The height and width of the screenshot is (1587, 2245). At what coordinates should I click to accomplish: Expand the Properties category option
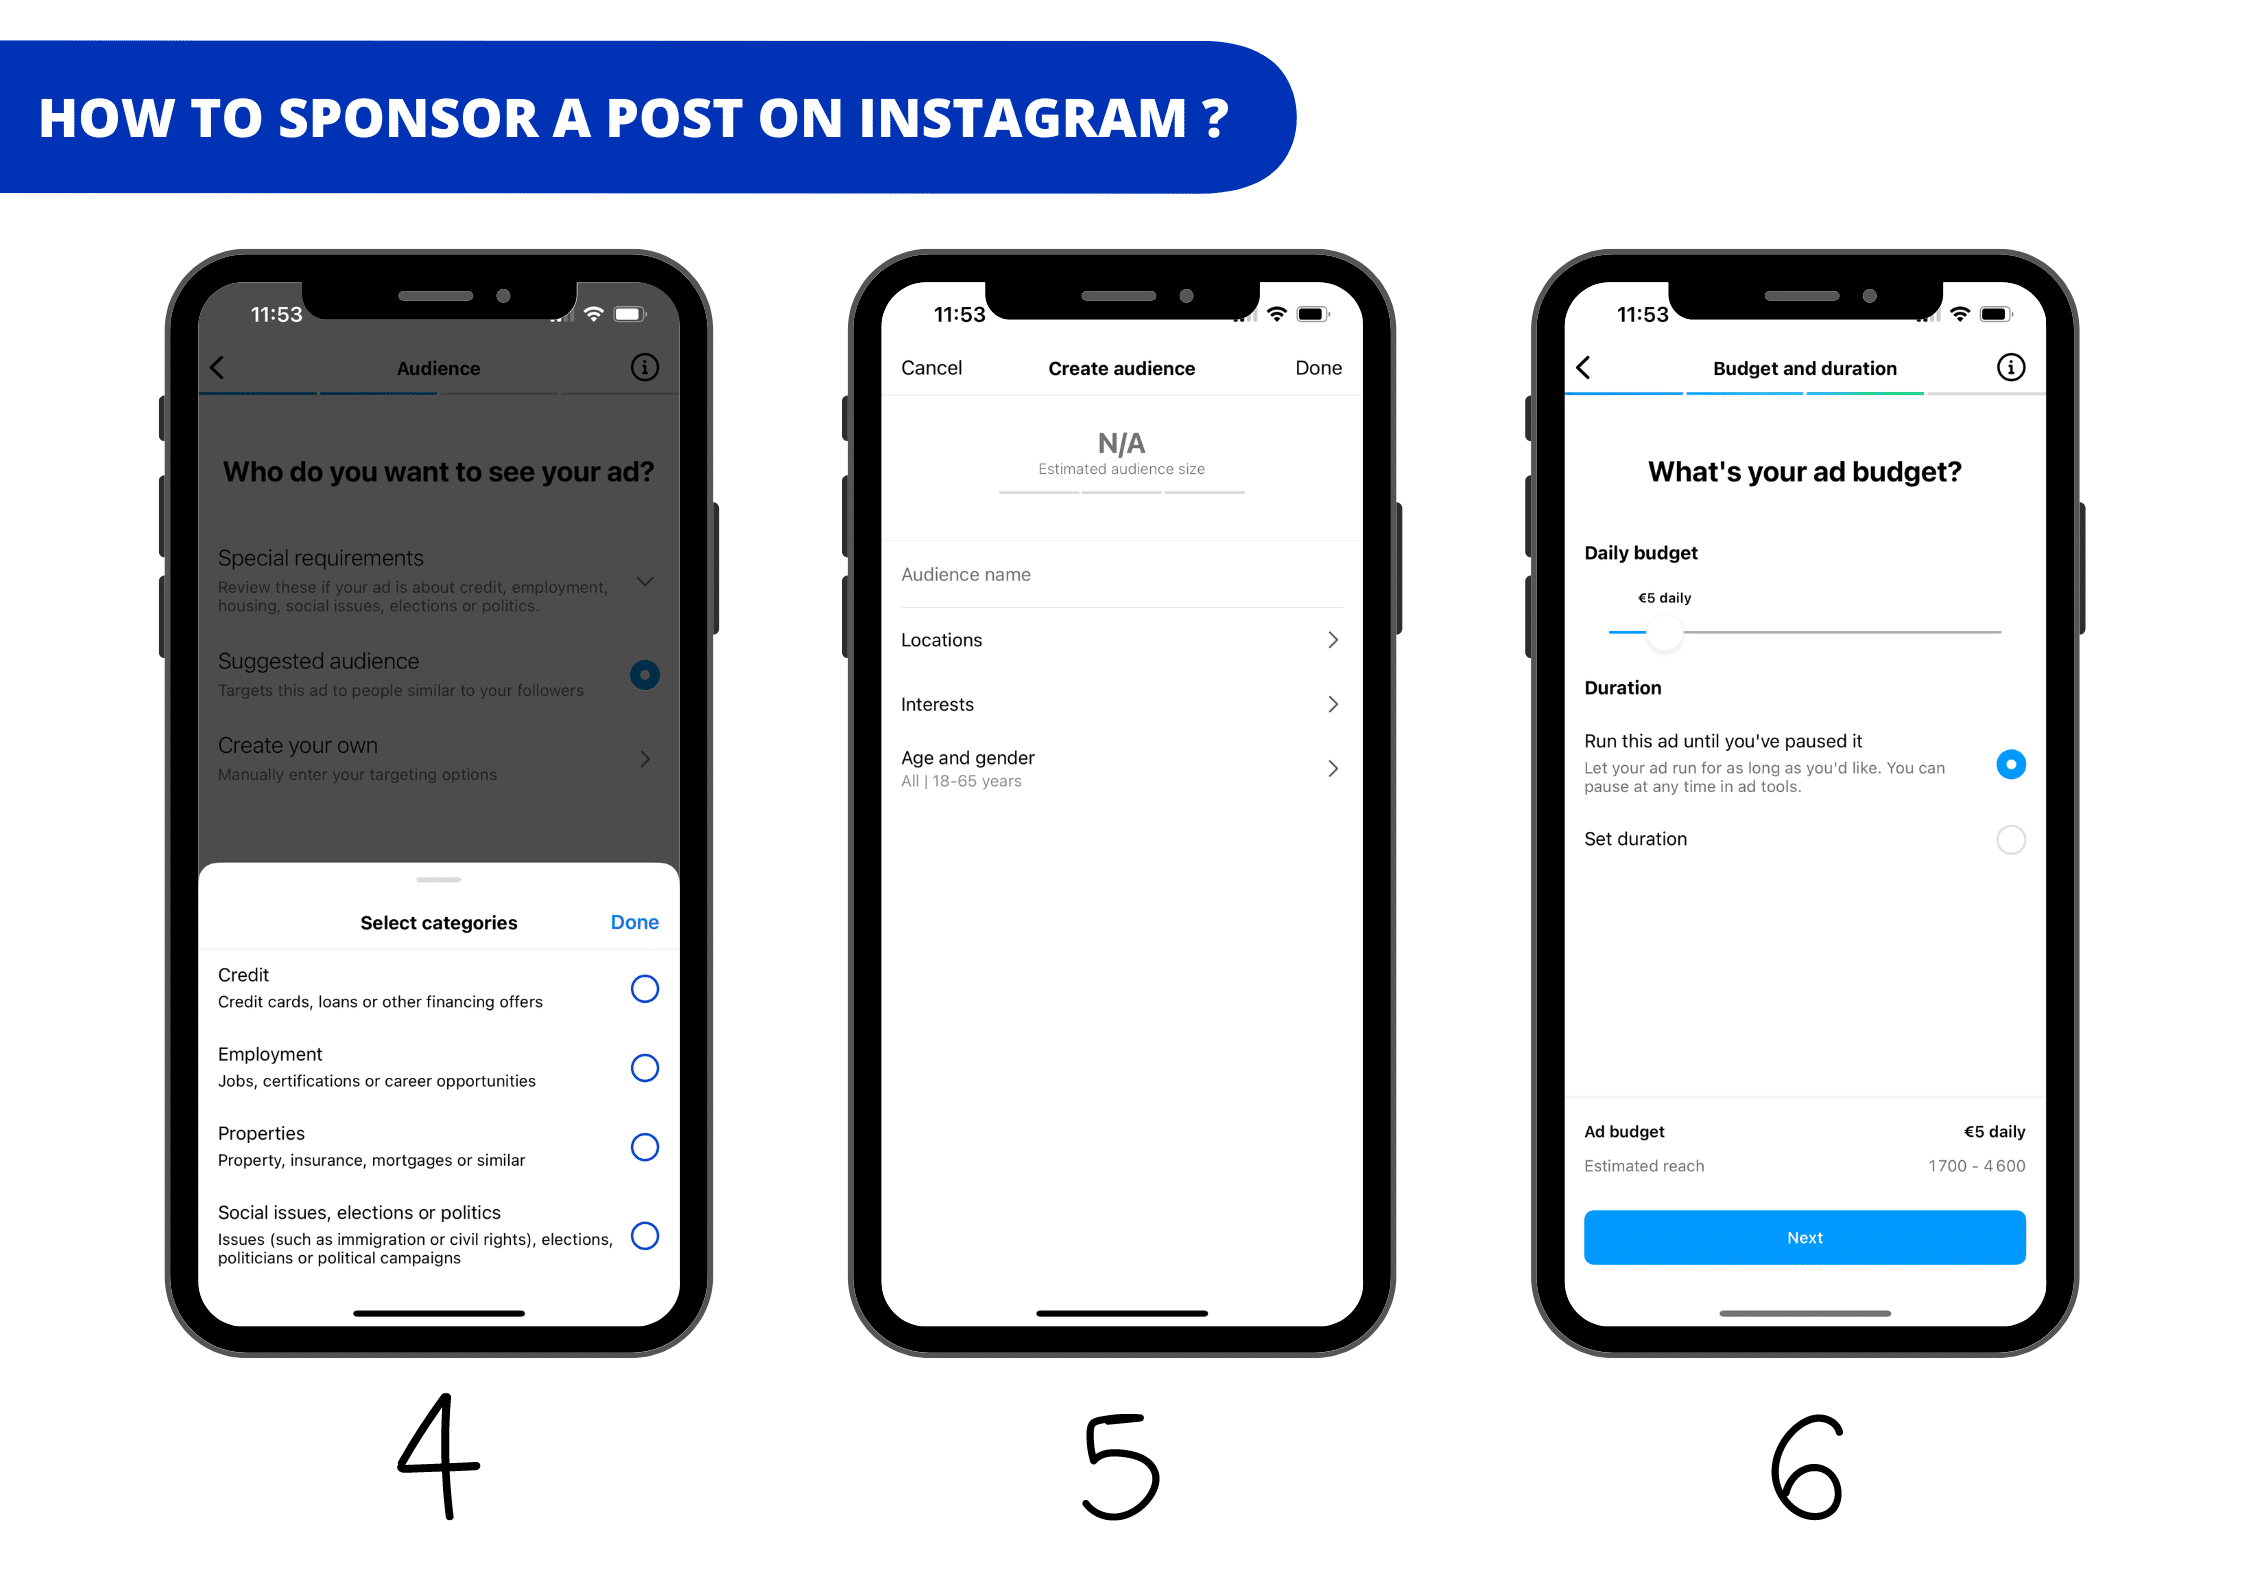click(x=646, y=1146)
